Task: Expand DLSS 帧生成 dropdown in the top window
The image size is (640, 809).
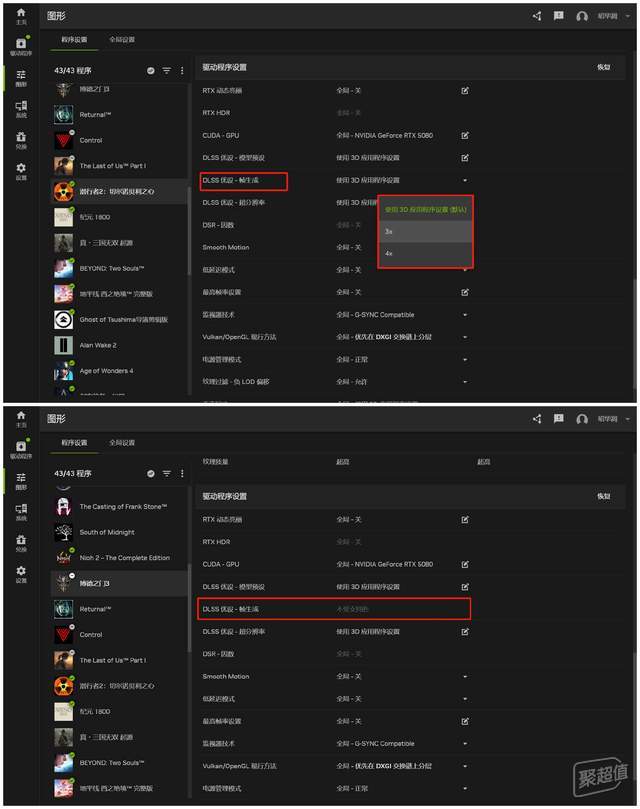Action: click(465, 181)
